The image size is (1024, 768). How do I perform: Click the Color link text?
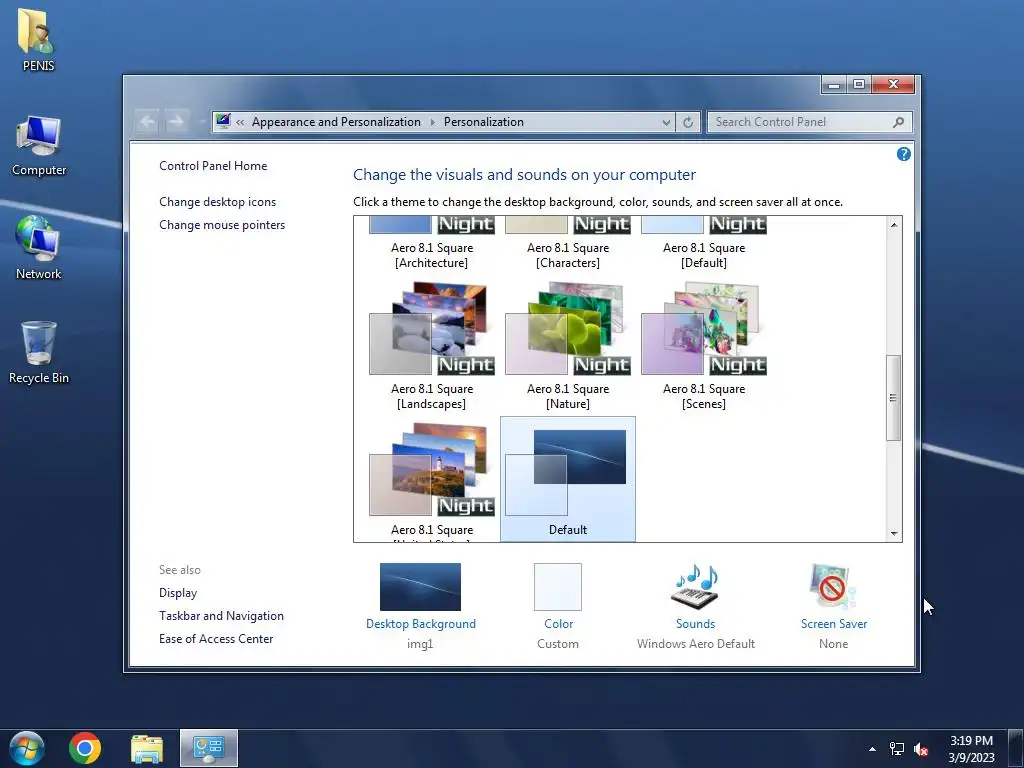[x=558, y=624]
